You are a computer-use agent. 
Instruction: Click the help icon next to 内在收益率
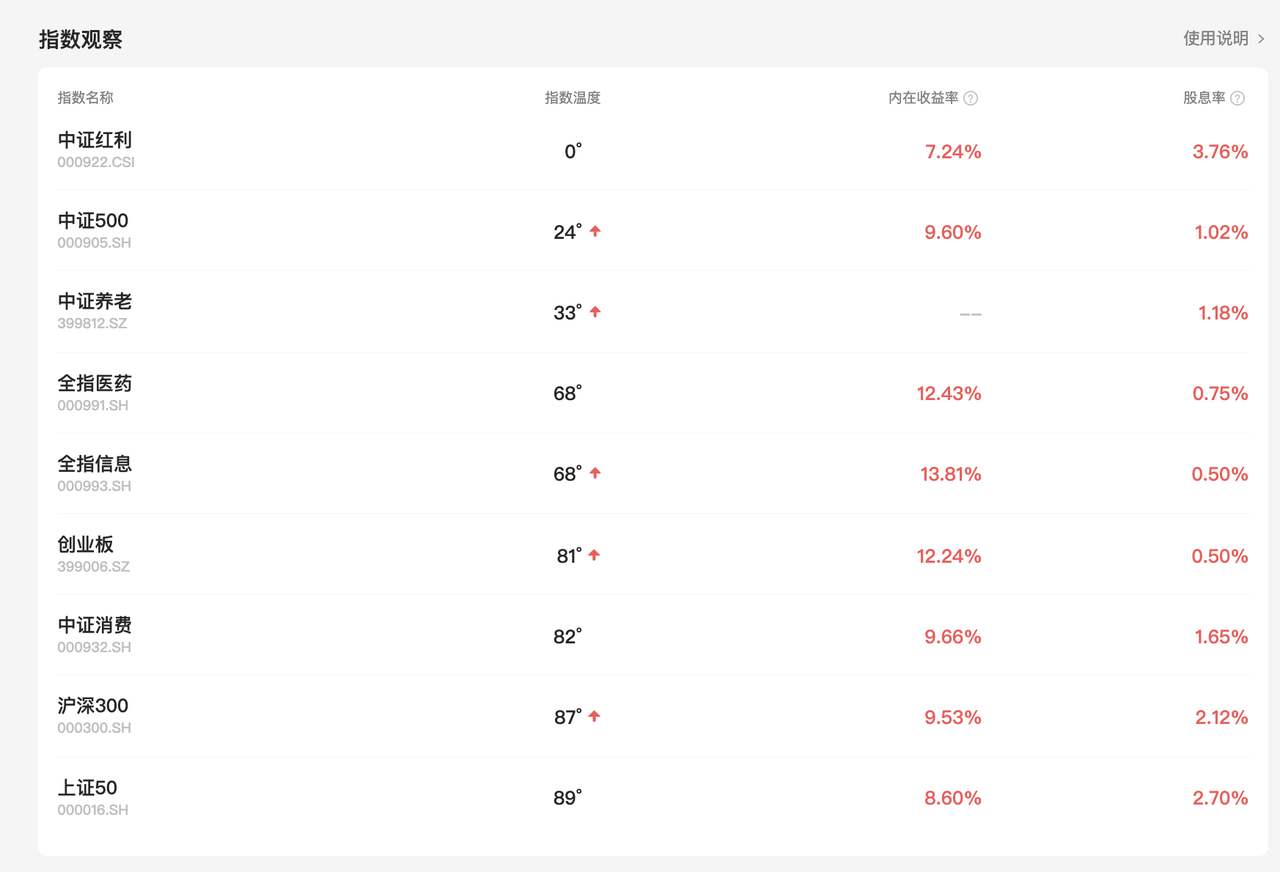coord(970,98)
